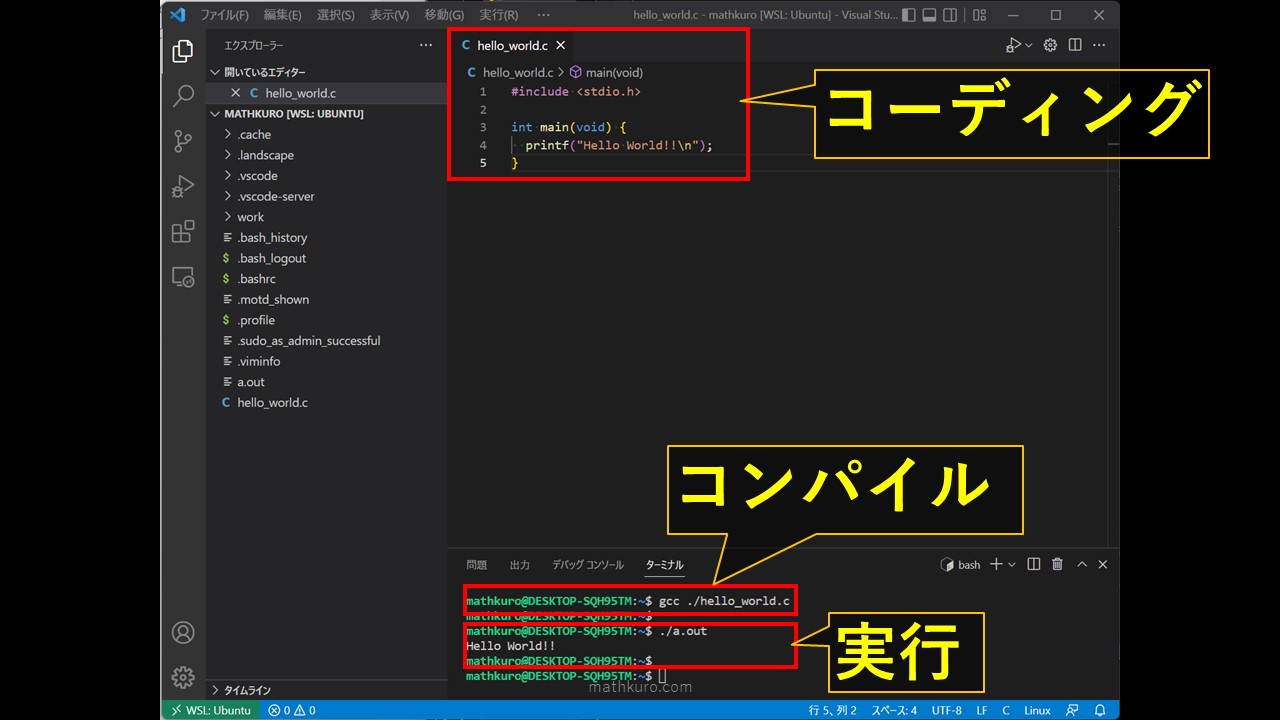The image size is (1280, 720).
Task: Open the notifications bell in status bar
Action: click(x=1100, y=710)
